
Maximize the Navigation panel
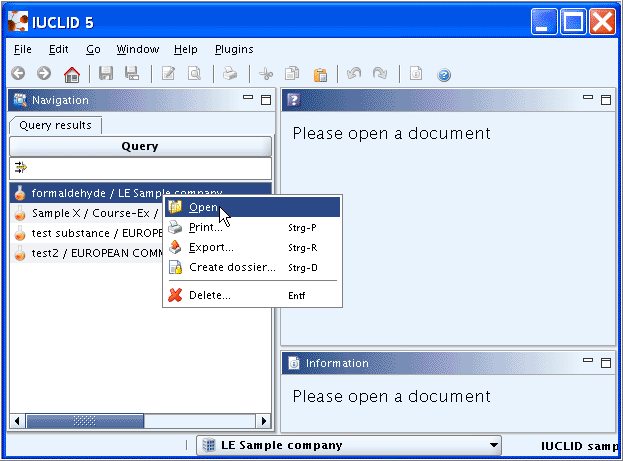(266, 100)
